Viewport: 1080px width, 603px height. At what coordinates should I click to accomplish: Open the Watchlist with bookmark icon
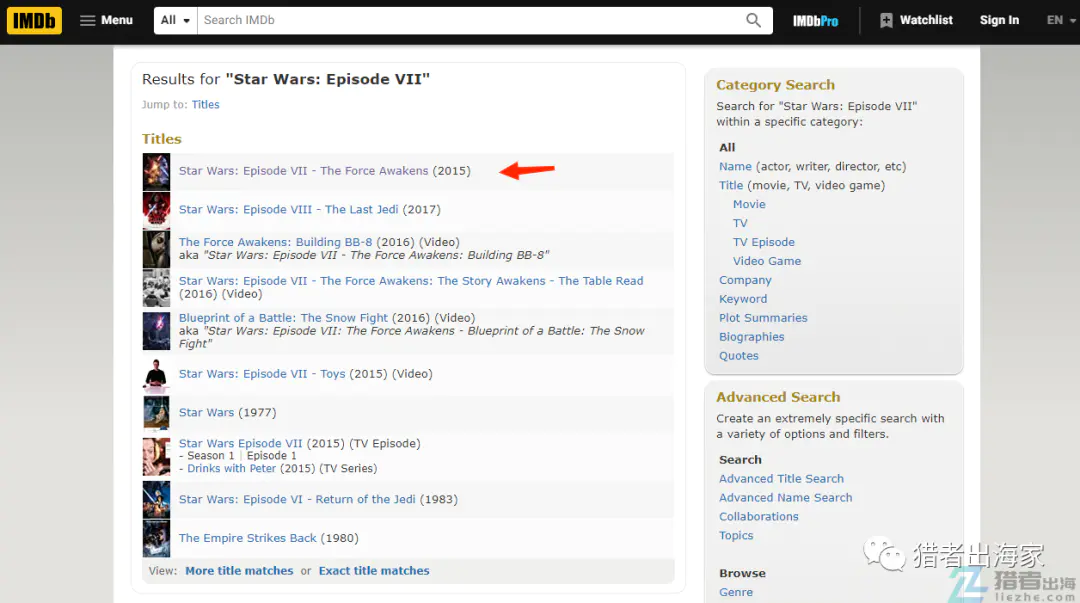tap(915, 20)
